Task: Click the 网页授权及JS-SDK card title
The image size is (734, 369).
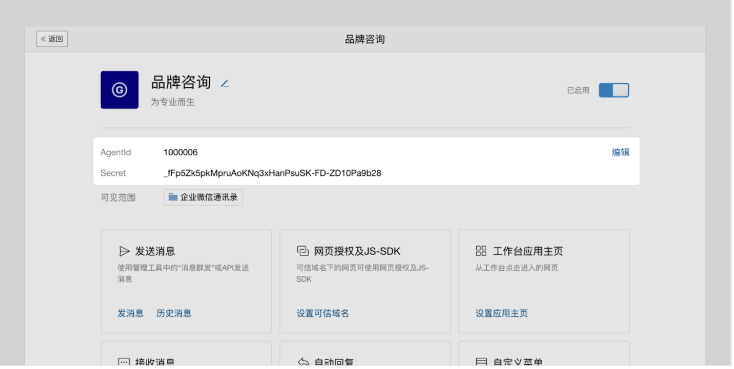Action: (357, 251)
